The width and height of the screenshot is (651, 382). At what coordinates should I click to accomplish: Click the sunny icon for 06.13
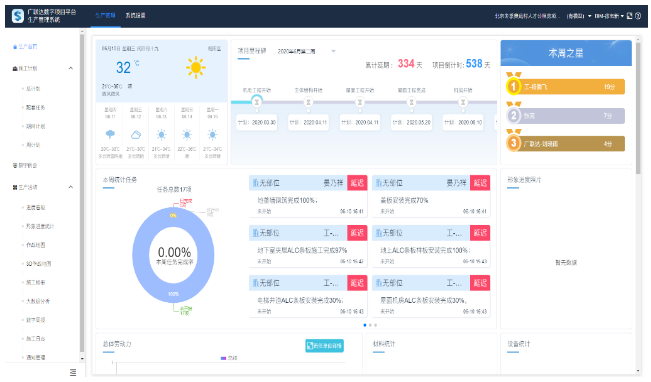click(x=161, y=135)
